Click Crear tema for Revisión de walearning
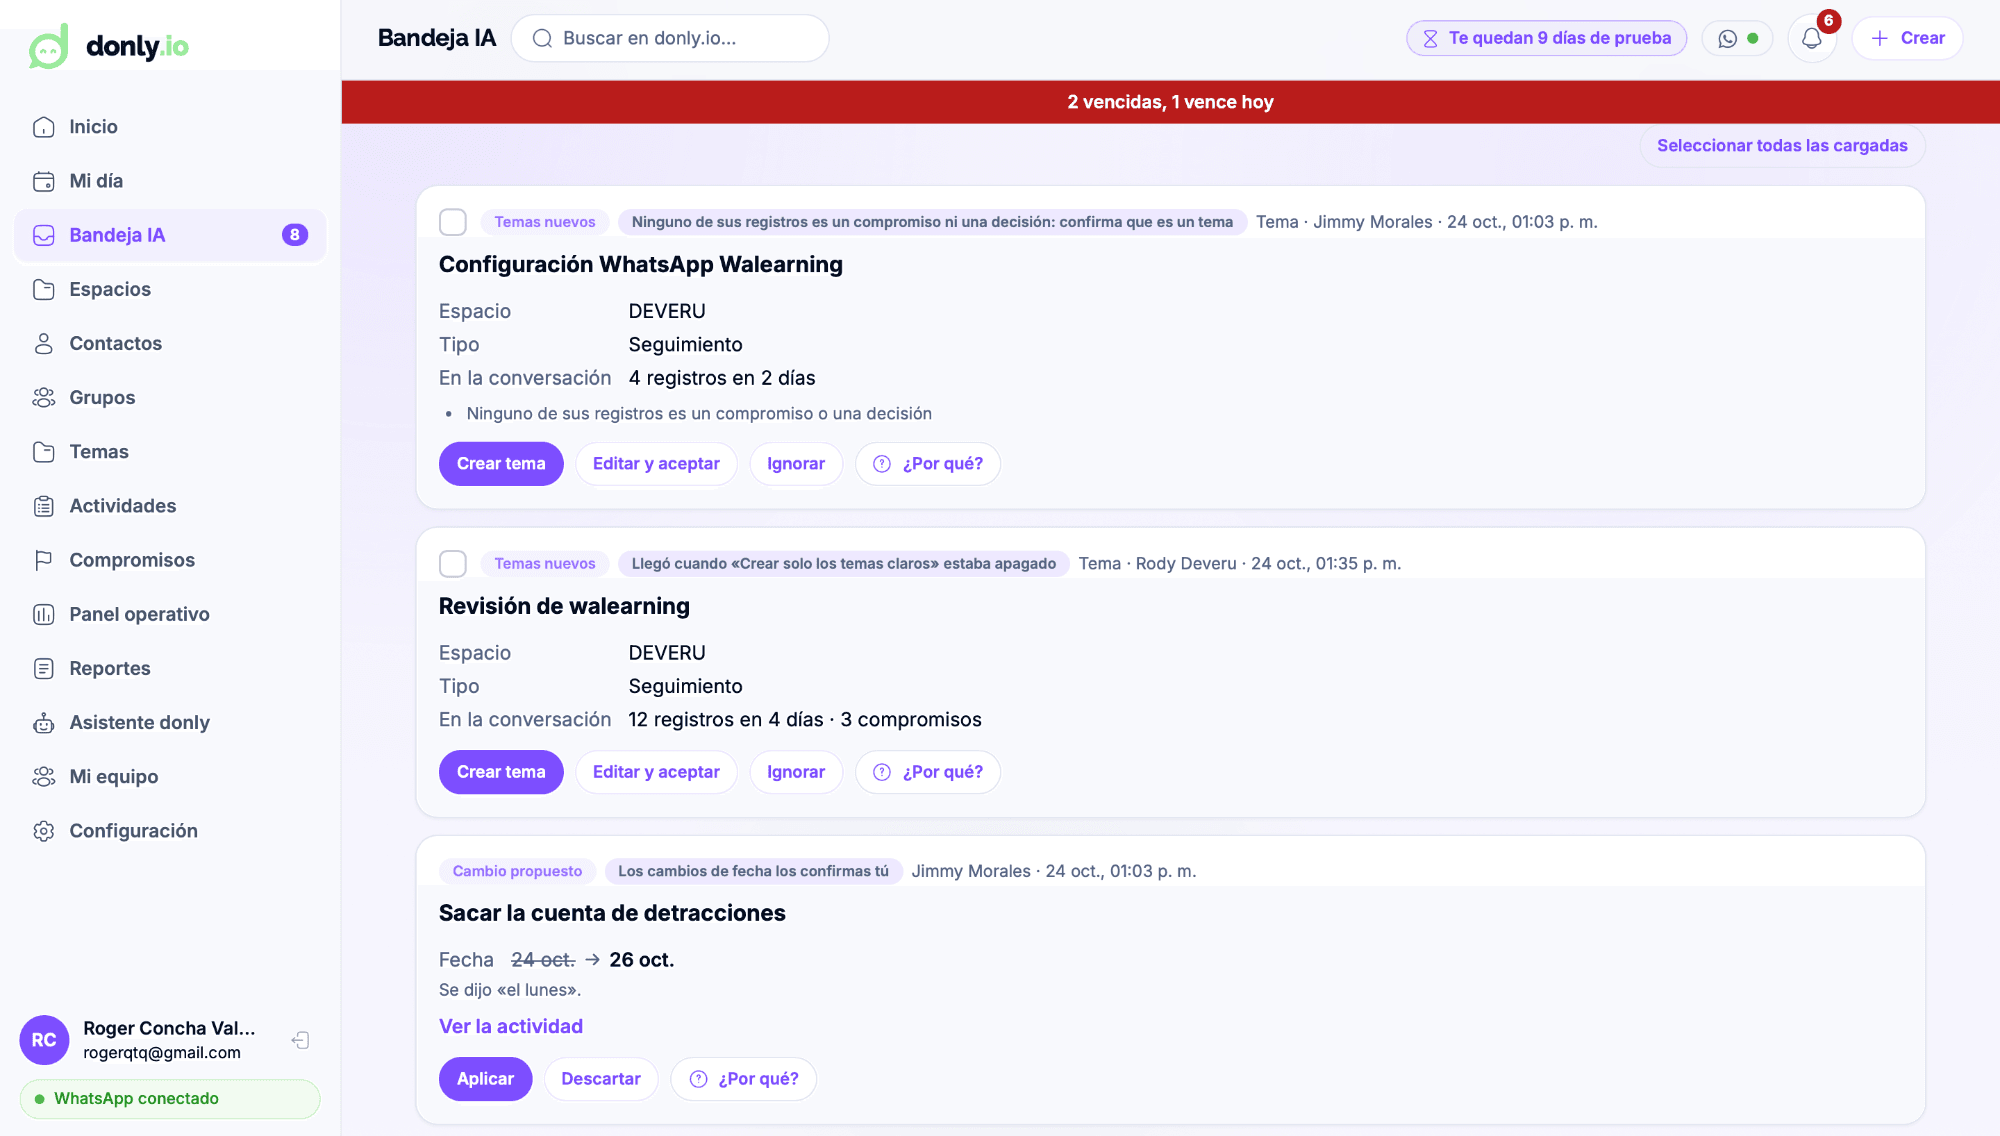 tap(501, 772)
